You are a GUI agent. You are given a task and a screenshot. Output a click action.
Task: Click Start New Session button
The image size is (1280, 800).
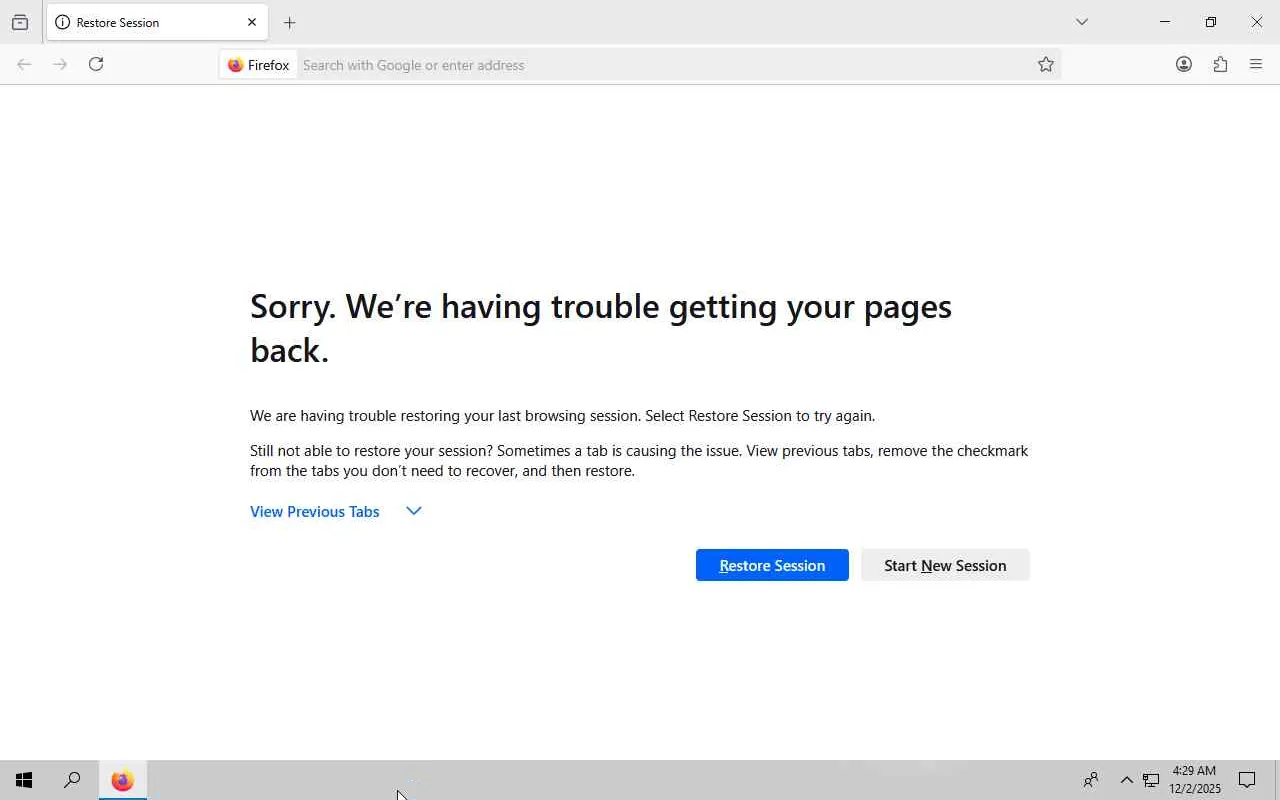[x=945, y=565]
